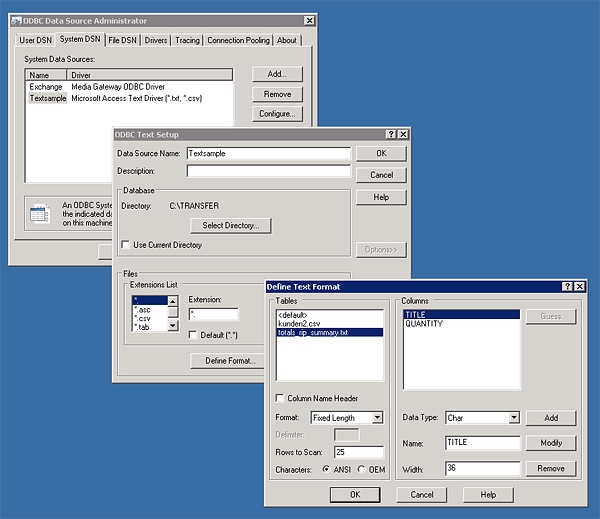Switch to the Drivers tab
This screenshot has width=600, height=519.
click(x=157, y=40)
